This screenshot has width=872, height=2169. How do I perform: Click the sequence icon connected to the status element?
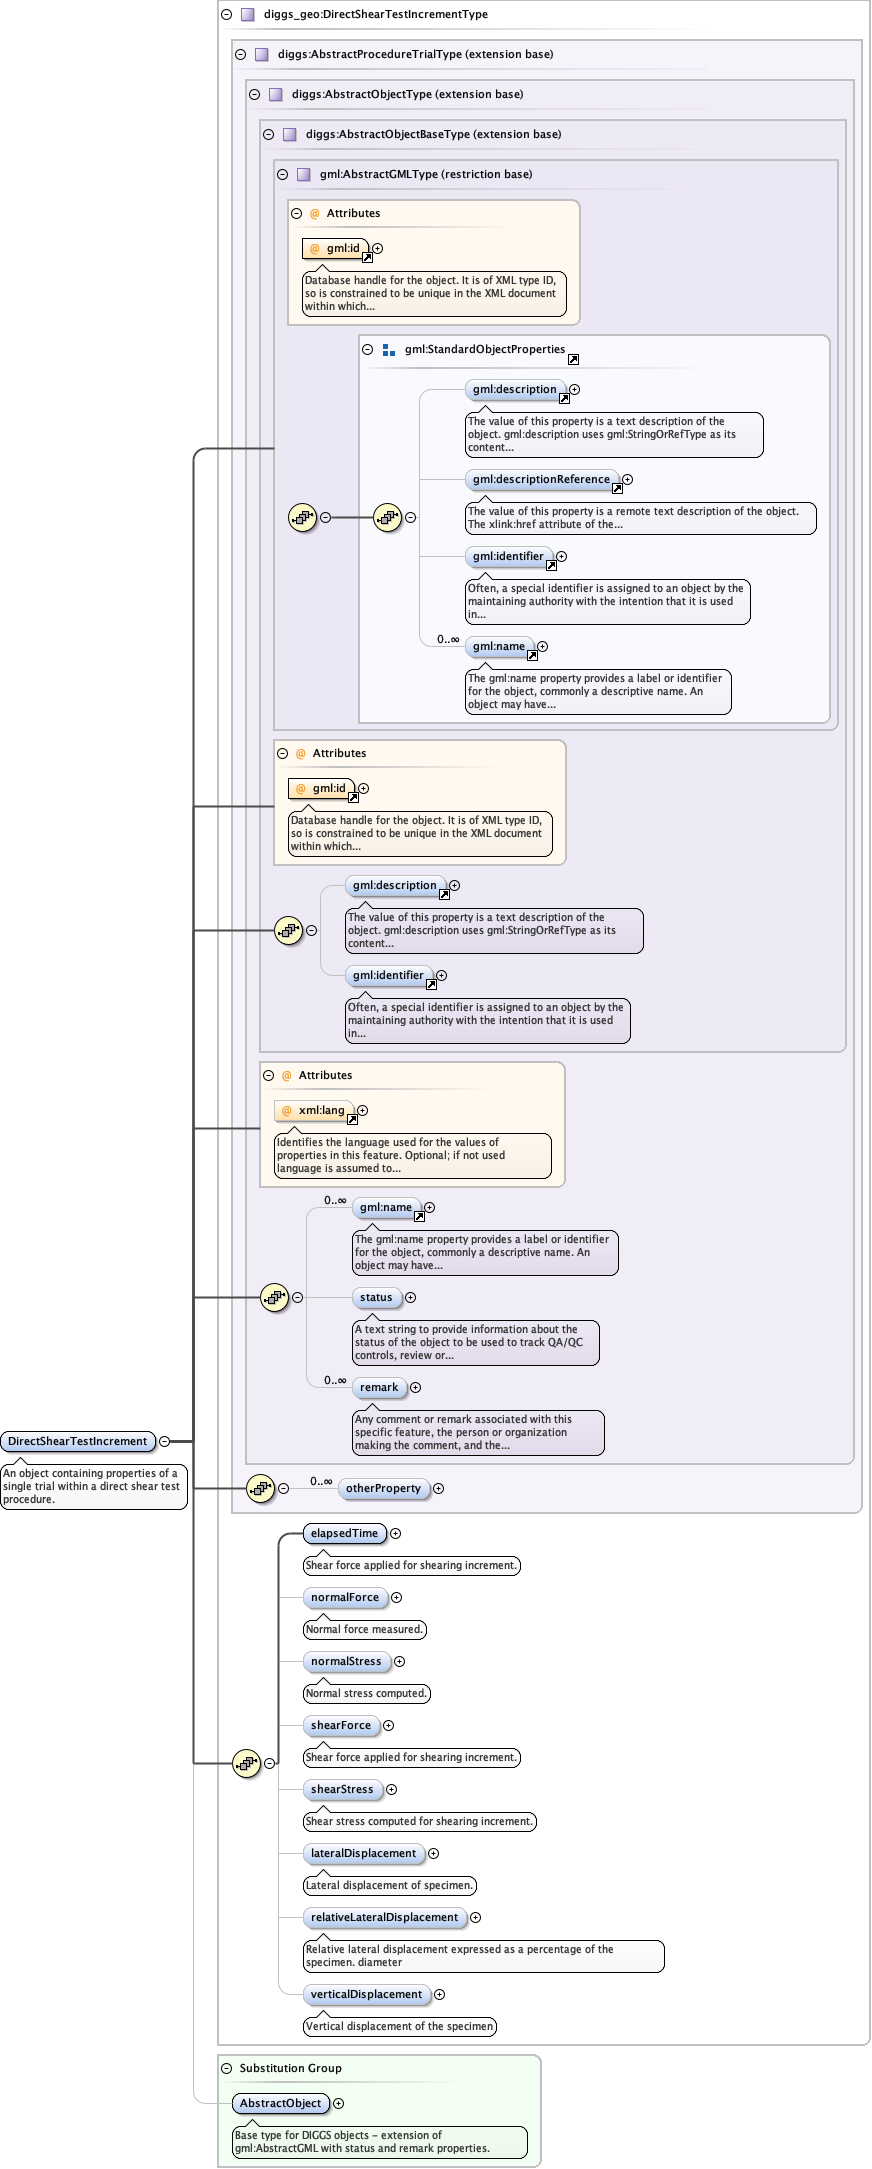[x=274, y=1297]
